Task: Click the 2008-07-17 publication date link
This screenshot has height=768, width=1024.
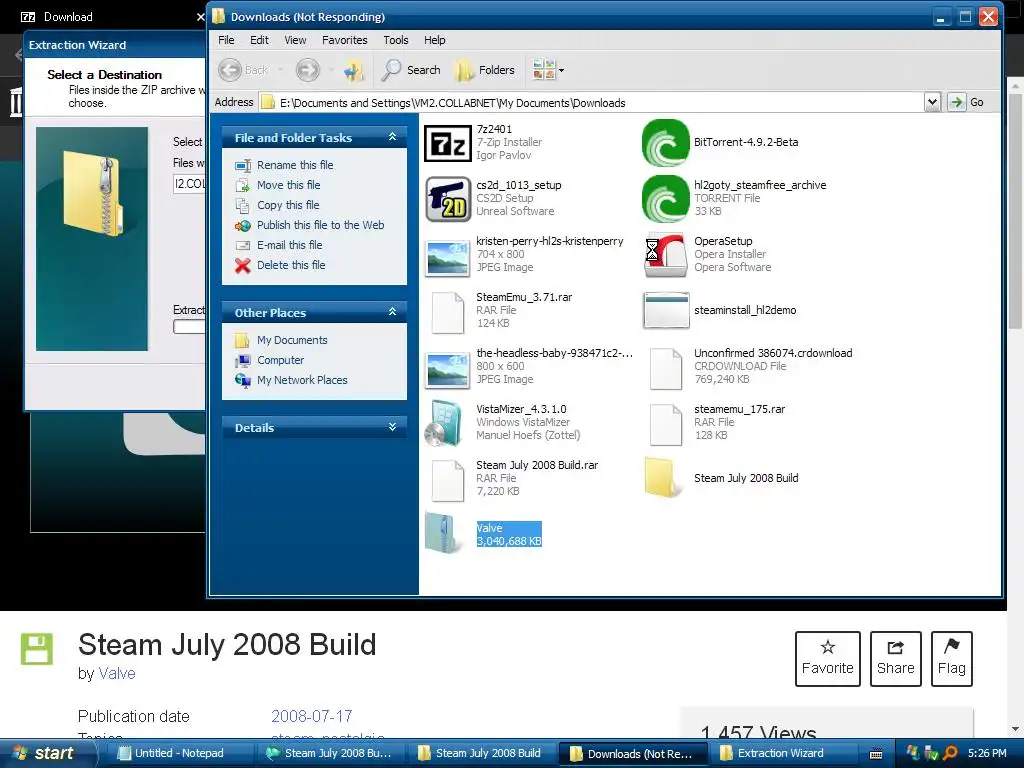Action: tap(312, 716)
